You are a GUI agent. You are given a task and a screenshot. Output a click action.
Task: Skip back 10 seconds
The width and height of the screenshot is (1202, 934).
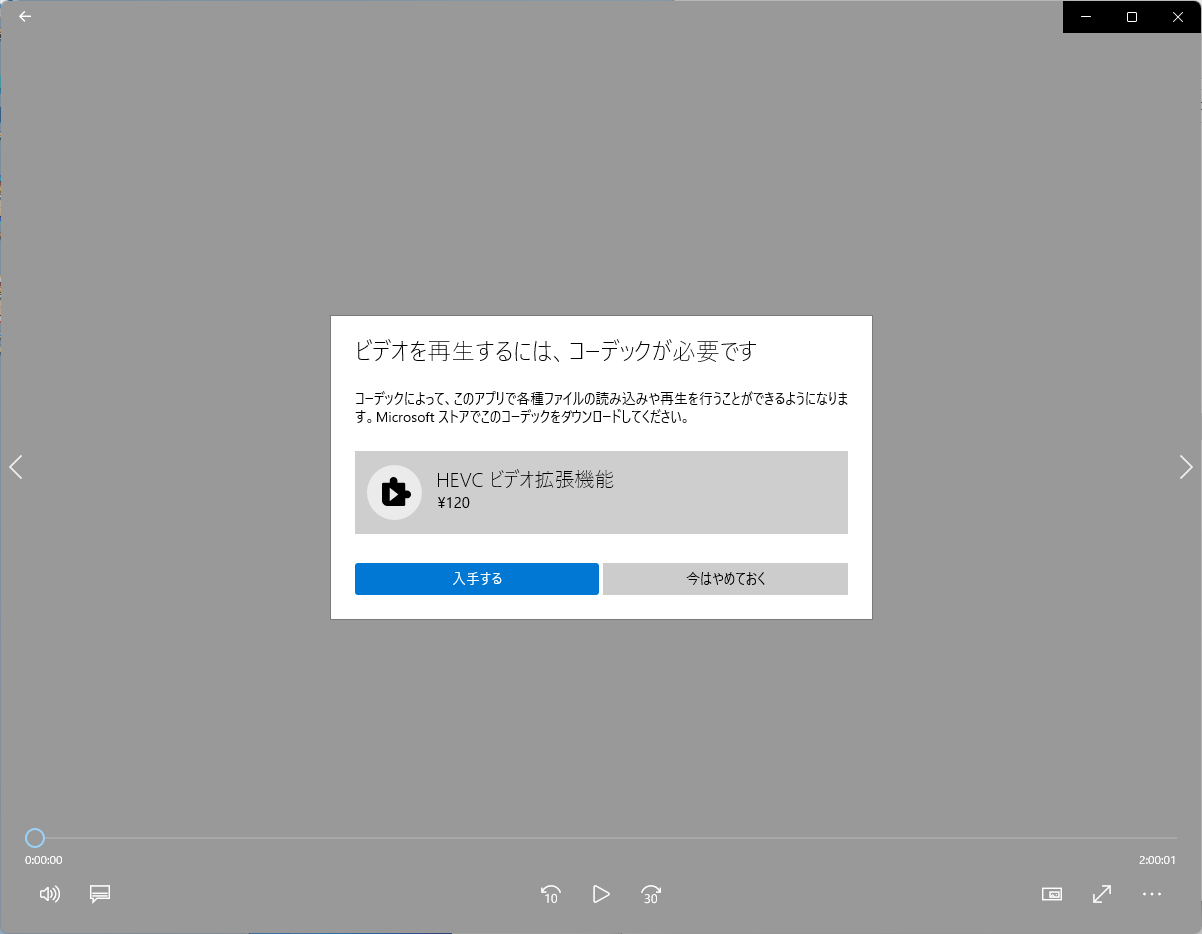click(x=550, y=894)
